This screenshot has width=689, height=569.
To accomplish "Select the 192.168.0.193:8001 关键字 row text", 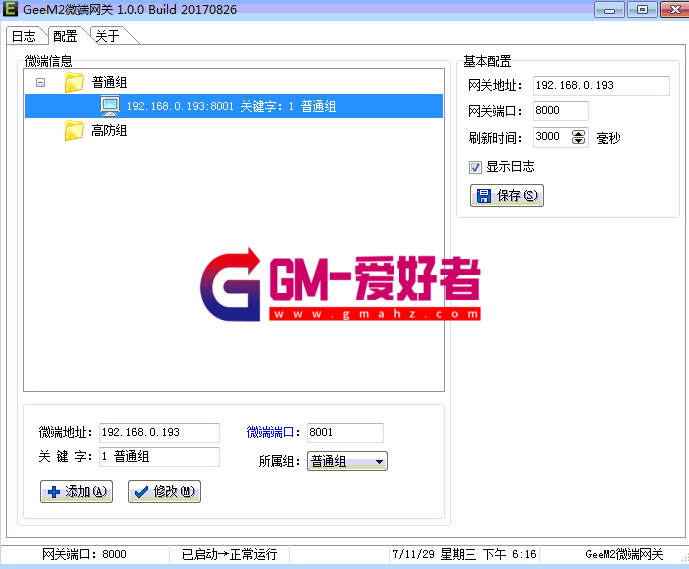I will (232, 106).
